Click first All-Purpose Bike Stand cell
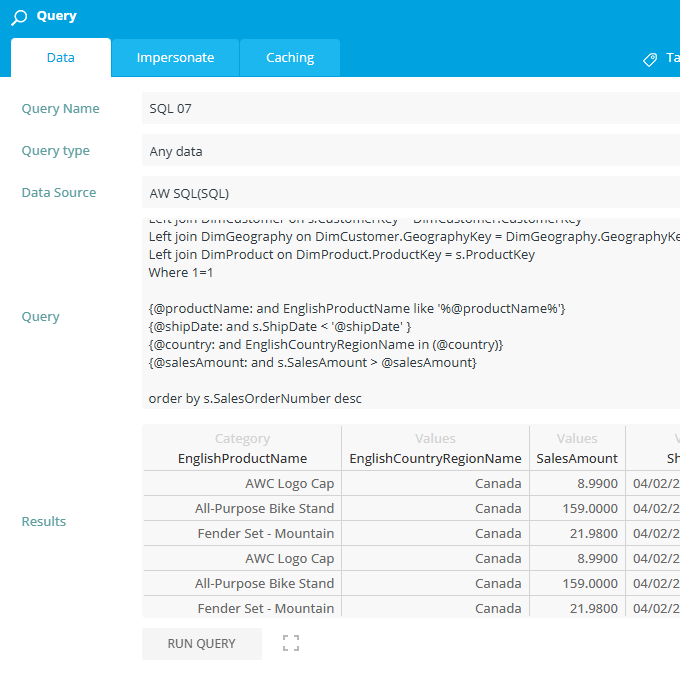Viewport: 680px width, 680px height. point(242,508)
